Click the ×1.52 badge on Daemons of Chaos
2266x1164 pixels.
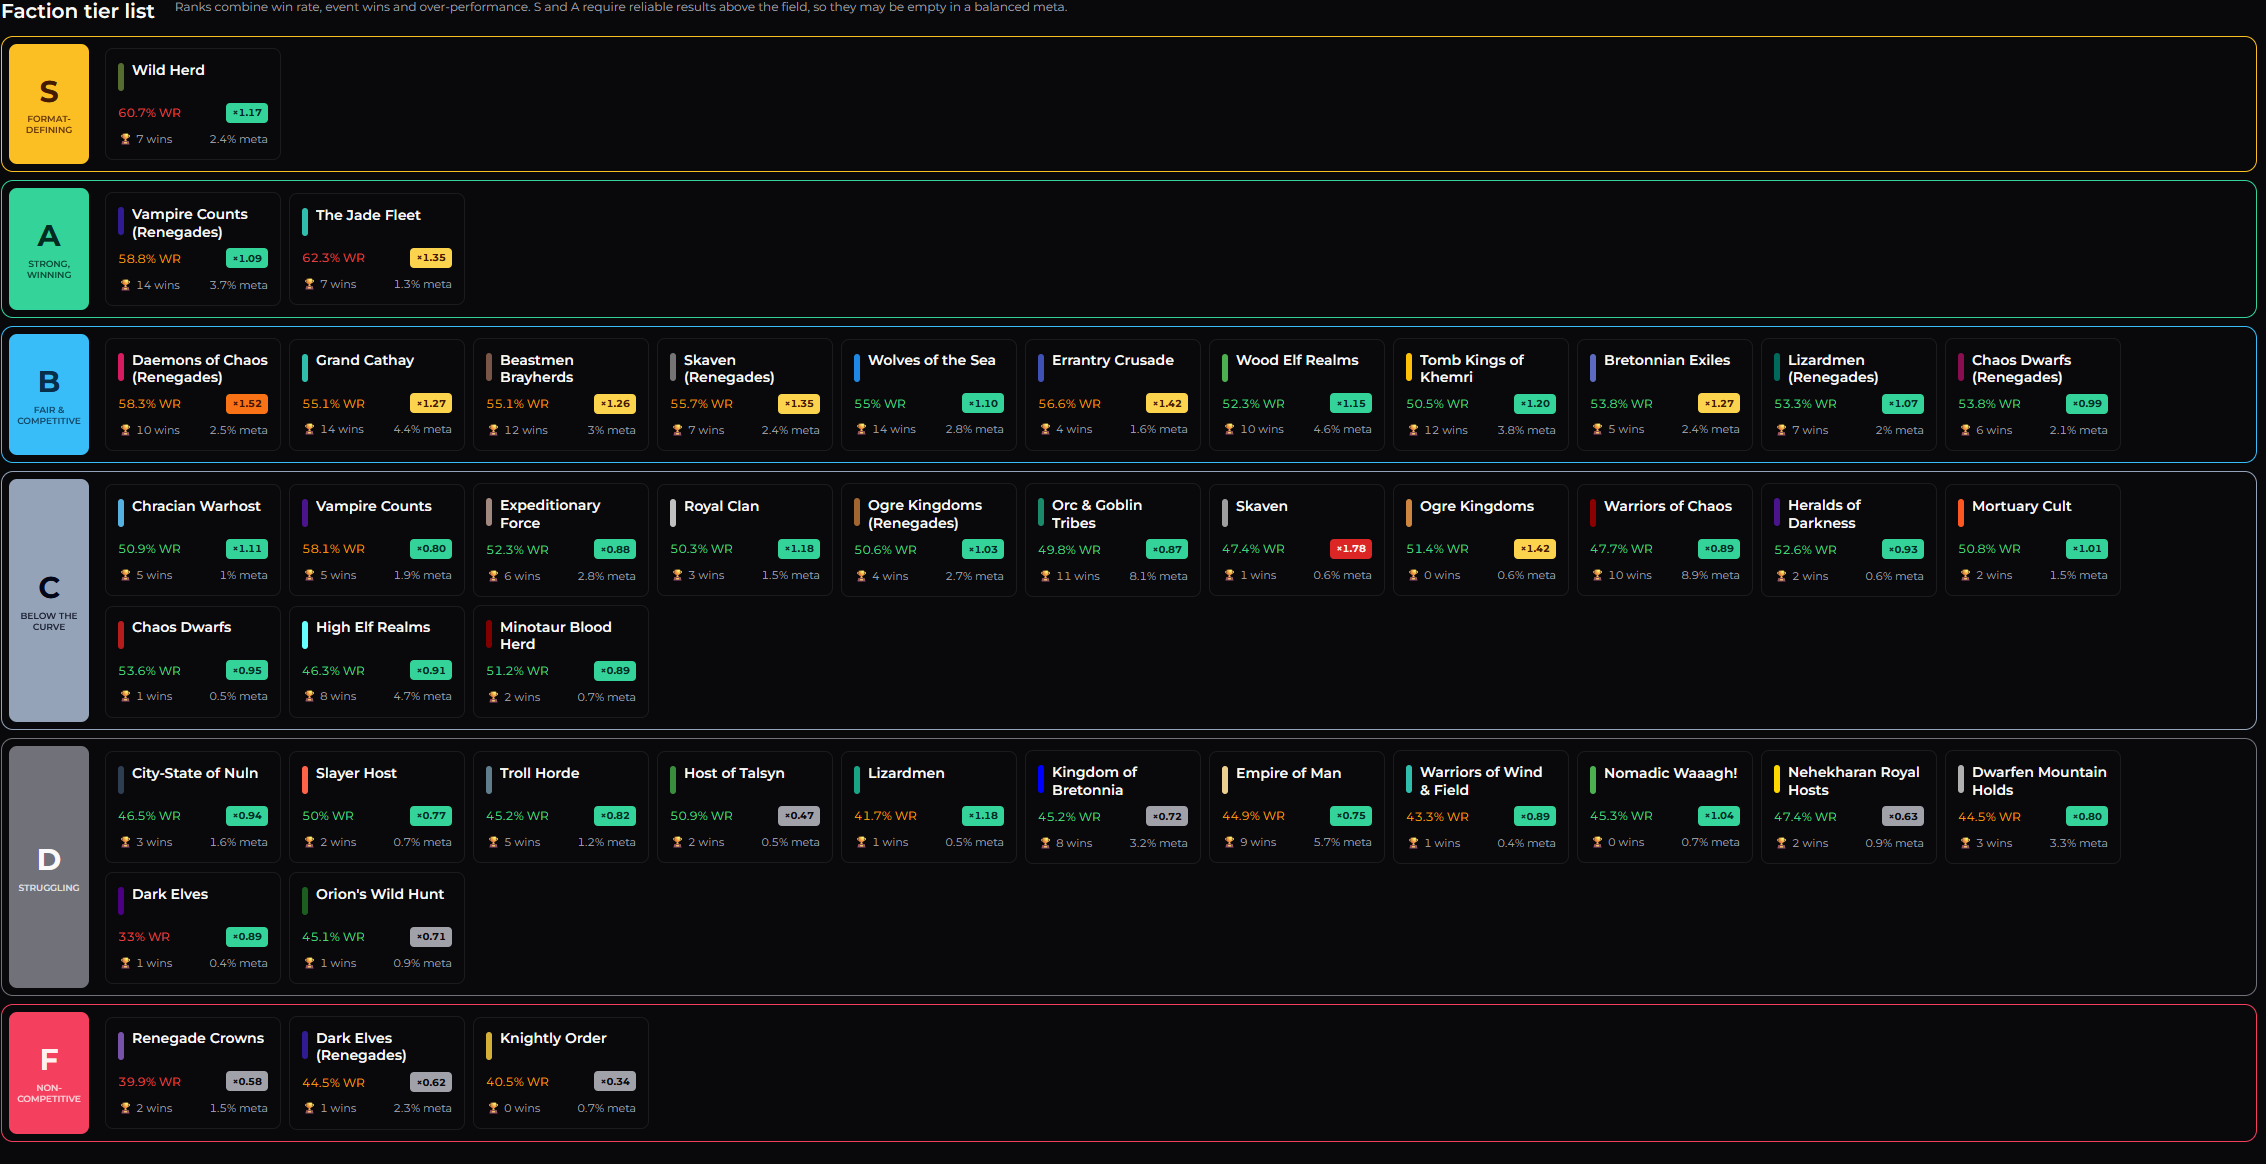click(x=247, y=404)
